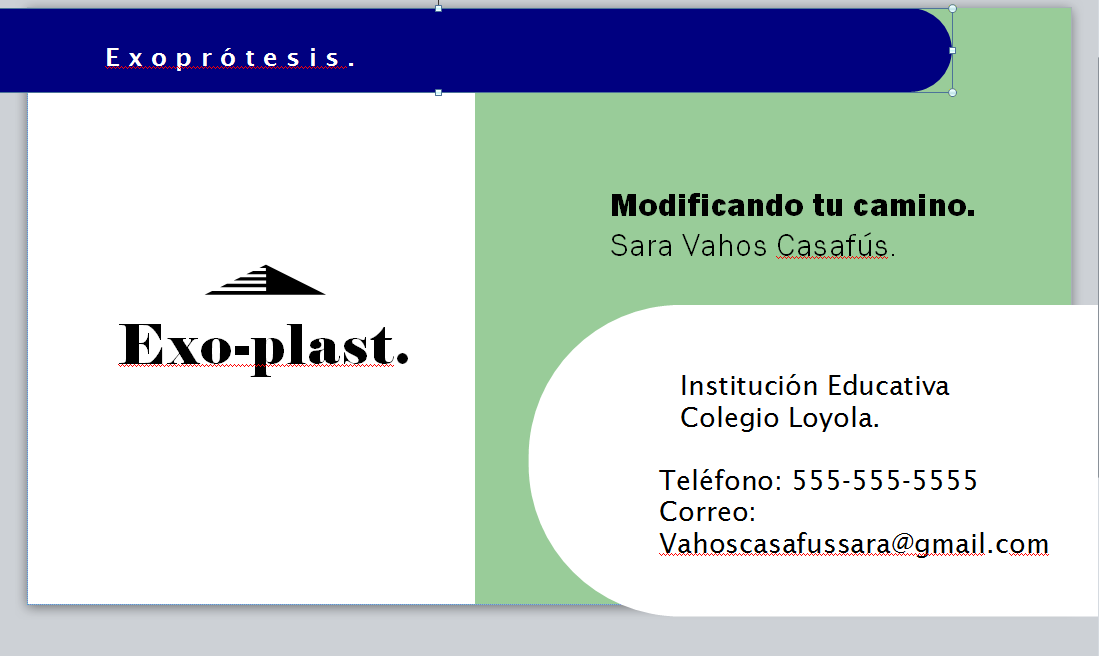Click the top-middle square sizing handle
Viewport: 1099px width, 656px height.
(x=438, y=7)
